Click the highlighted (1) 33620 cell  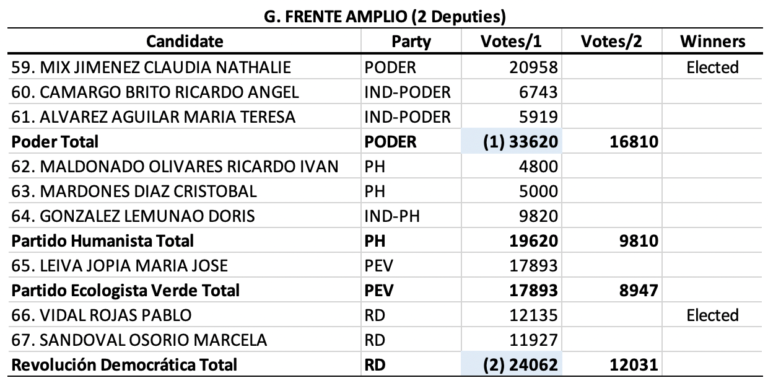pyautogui.click(x=511, y=142)
